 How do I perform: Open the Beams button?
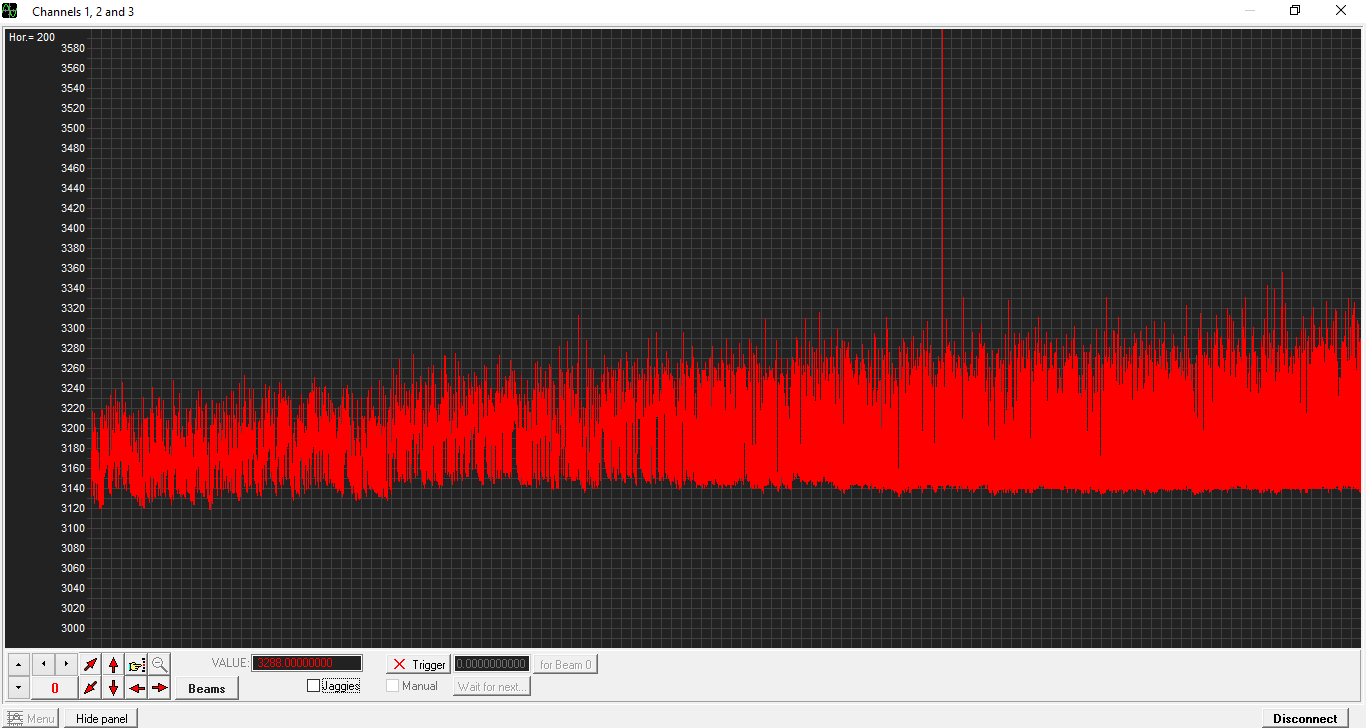tap(207, 689)
